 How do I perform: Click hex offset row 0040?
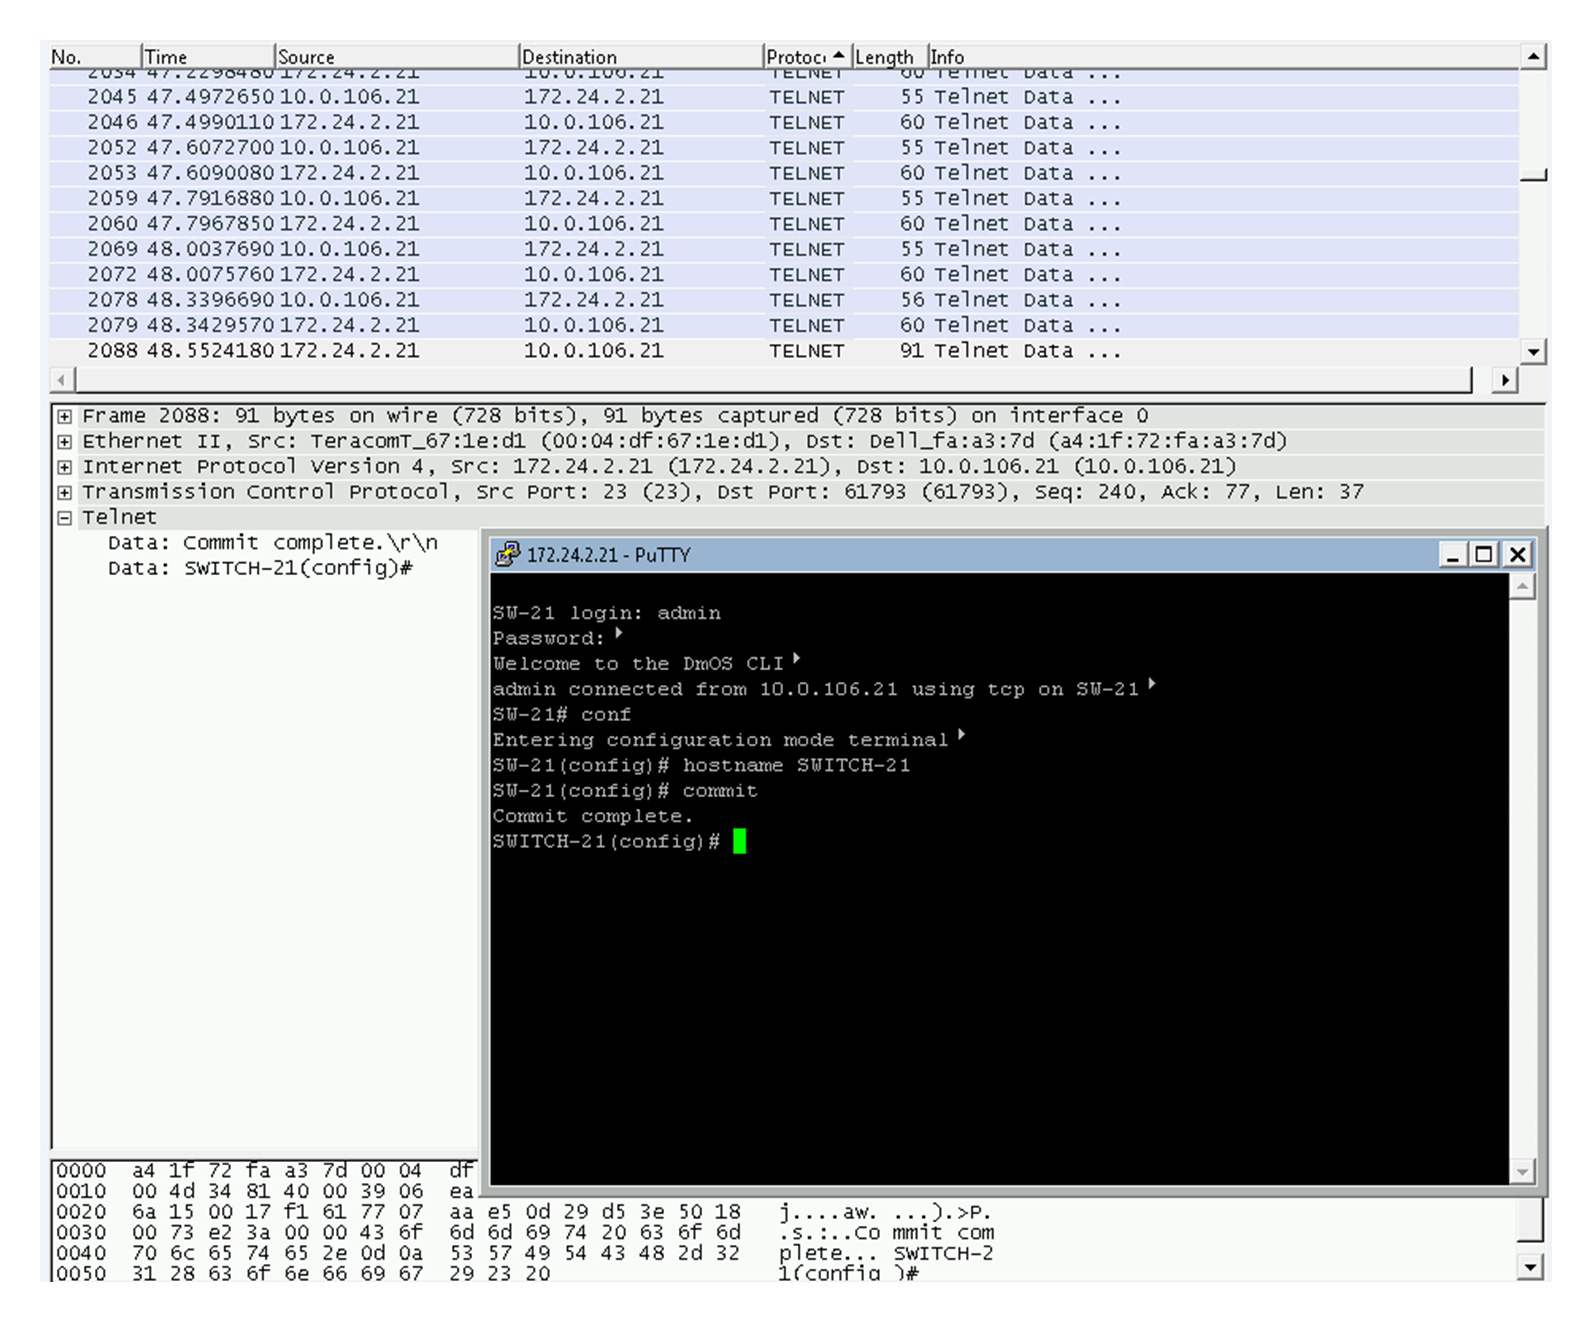click(x=81, y=1253)
